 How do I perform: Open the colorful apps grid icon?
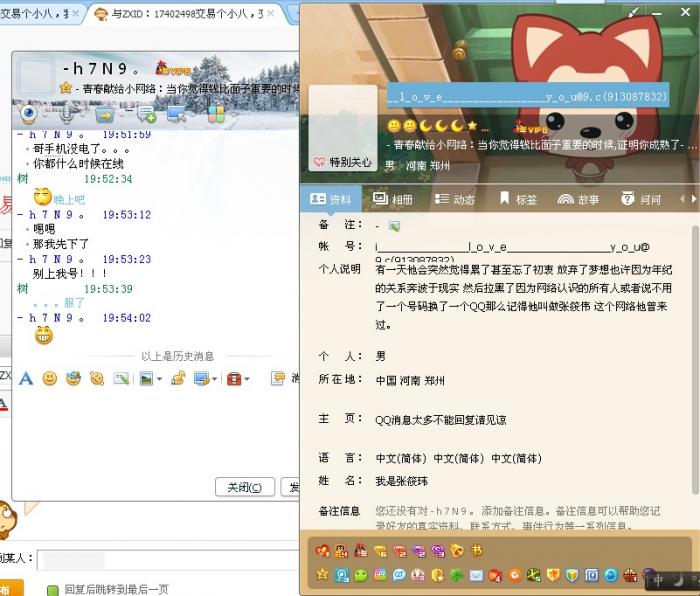[x=216, y=113]
